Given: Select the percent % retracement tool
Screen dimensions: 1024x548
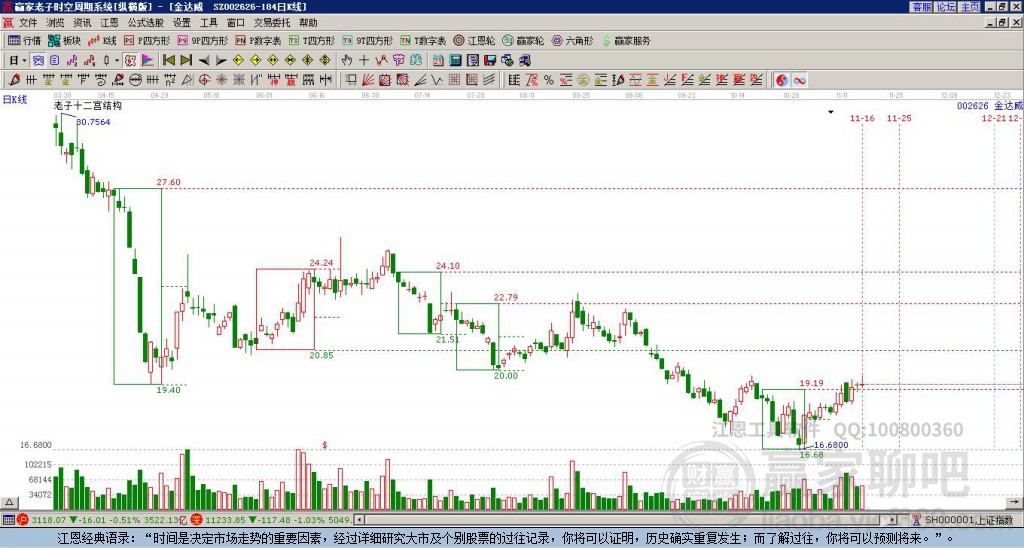Looking at the screenshot, I should [549, 80].
